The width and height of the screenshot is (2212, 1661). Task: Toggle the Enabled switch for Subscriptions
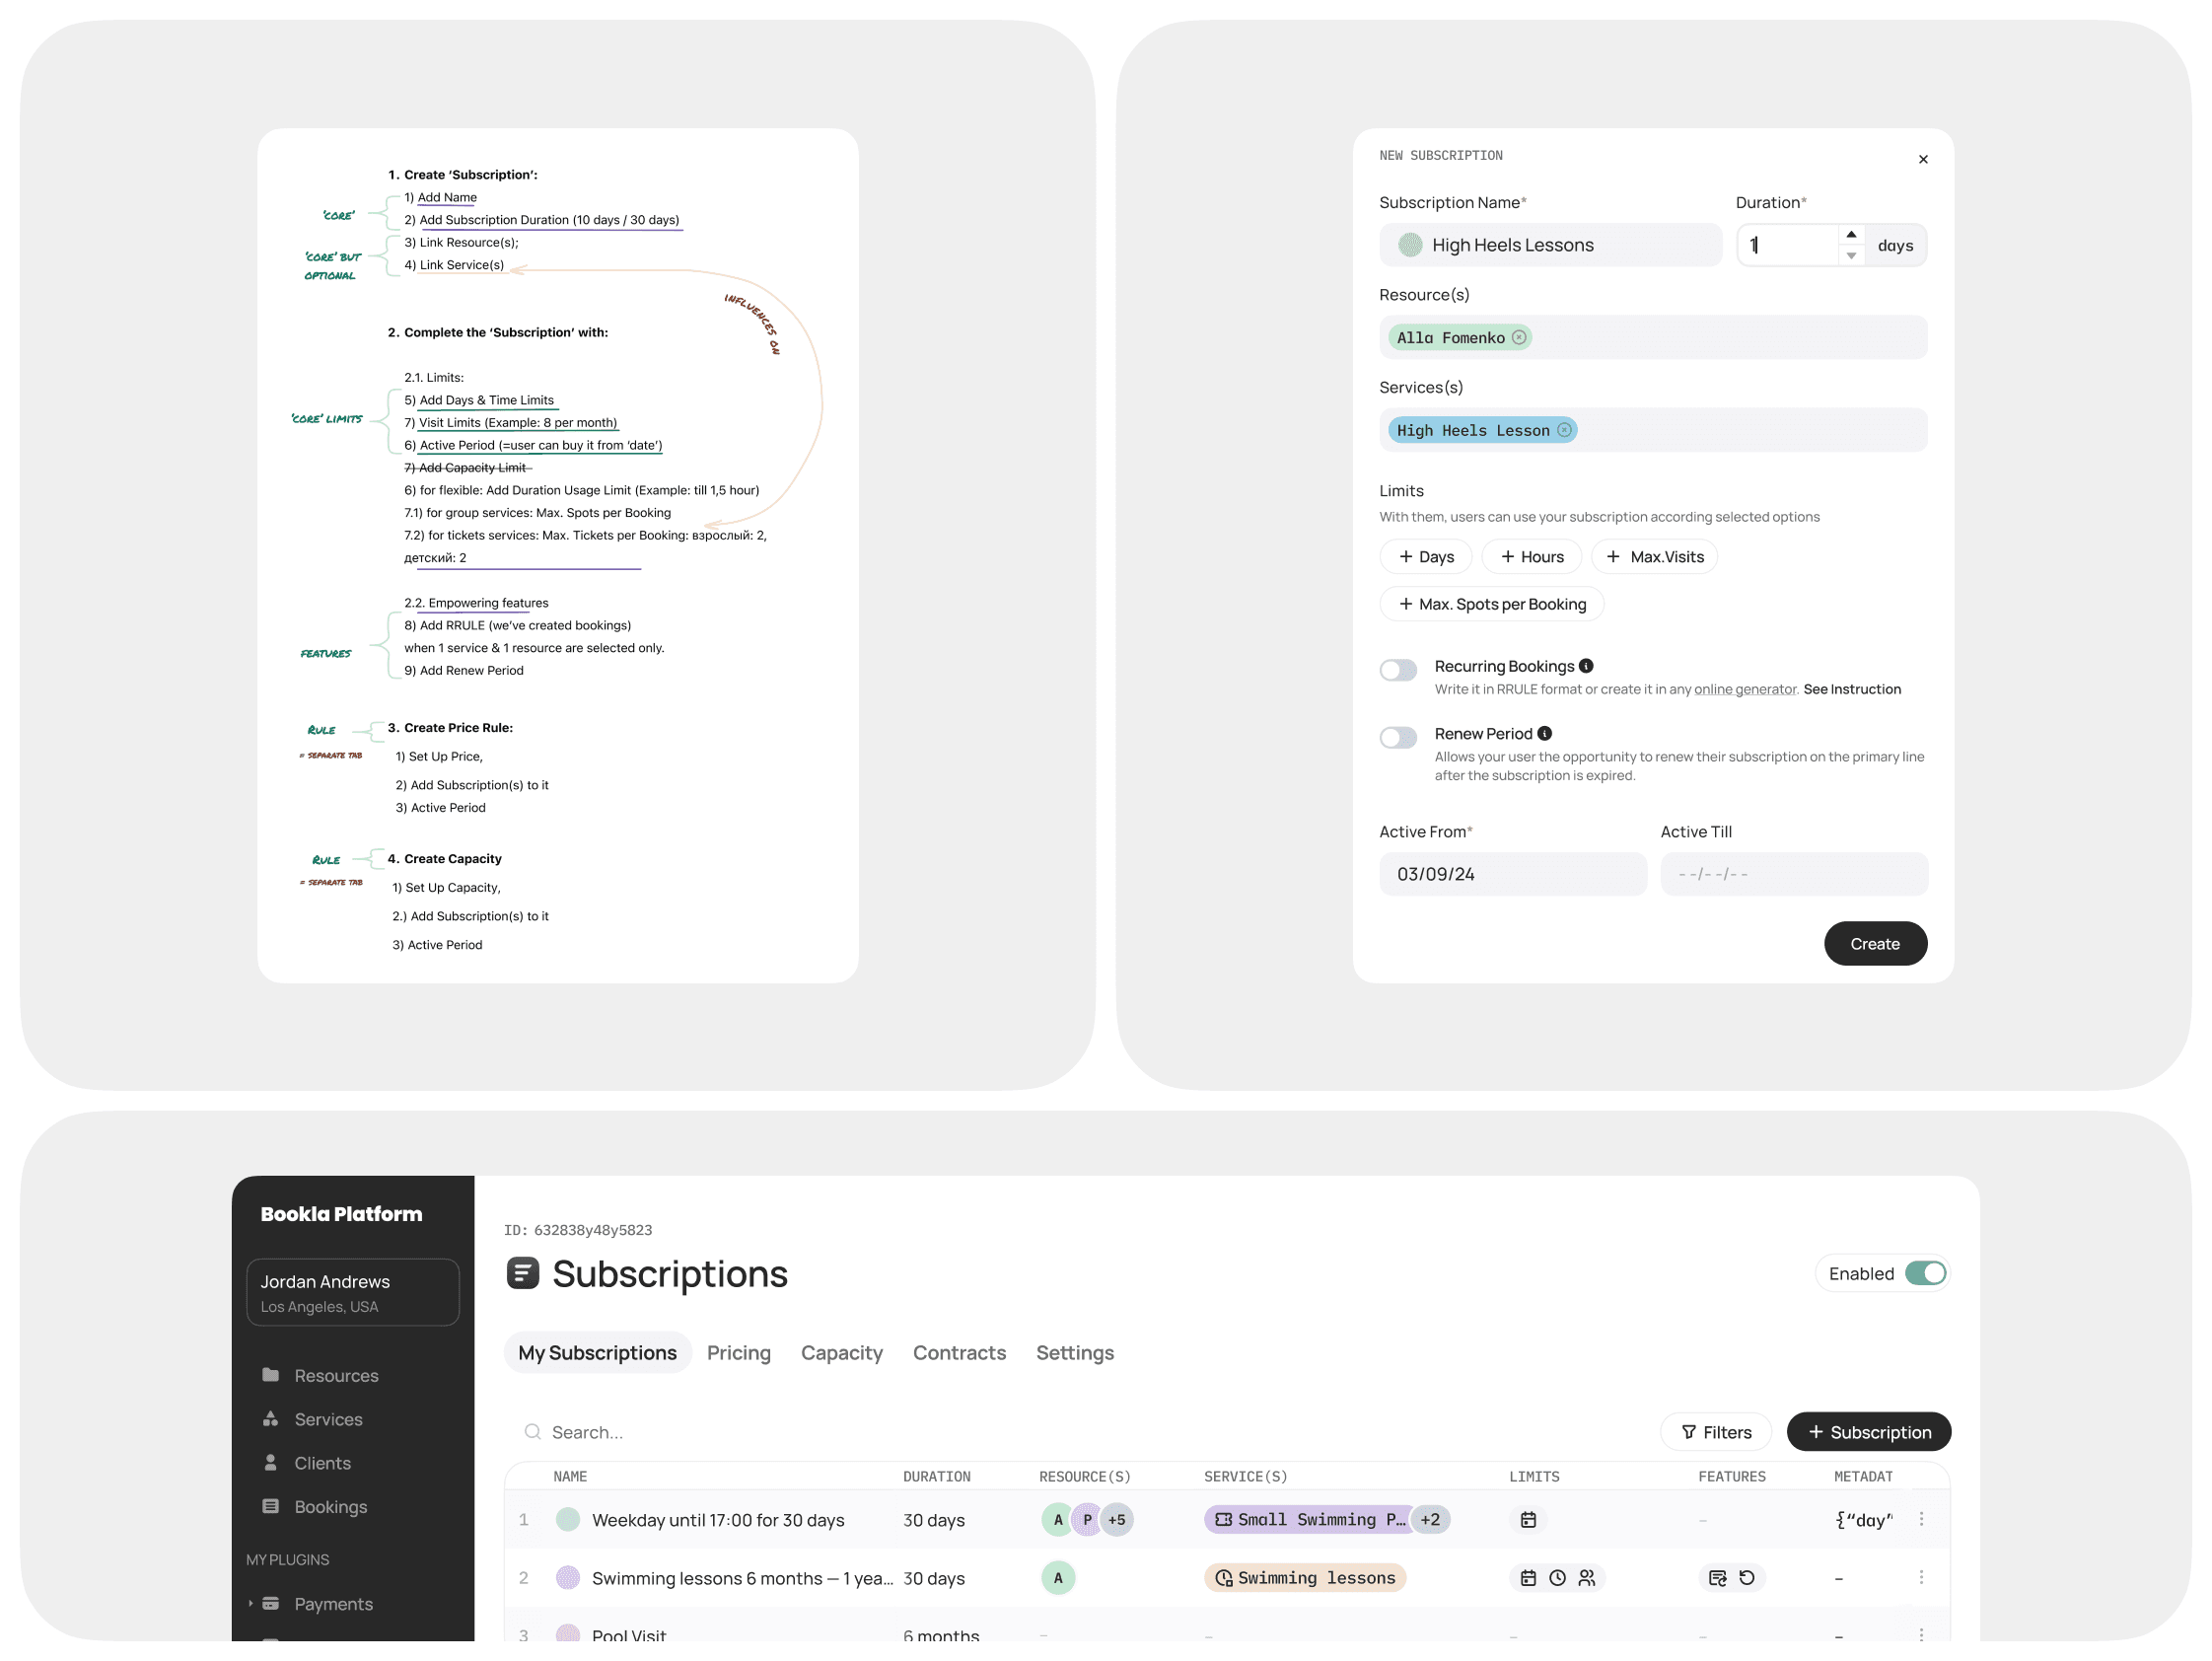1924,1273
